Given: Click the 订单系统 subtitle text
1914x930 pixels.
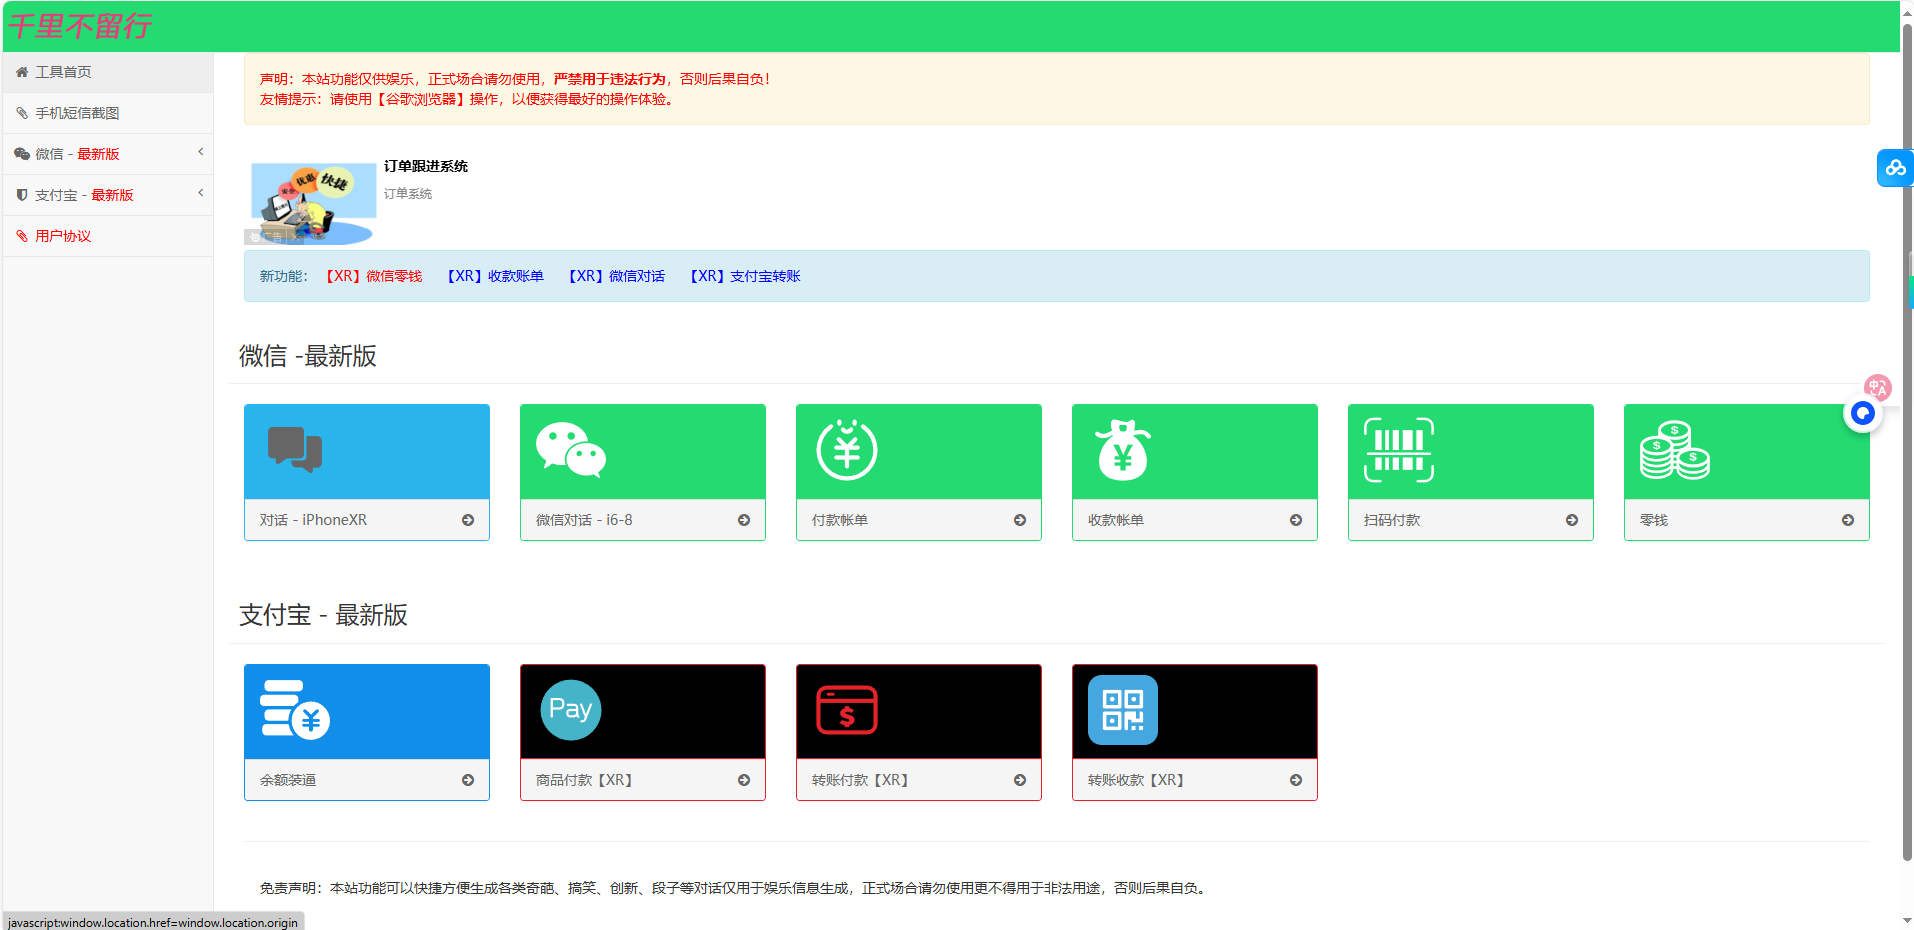Looking at the screenshot, I should (x=408, y=194).
